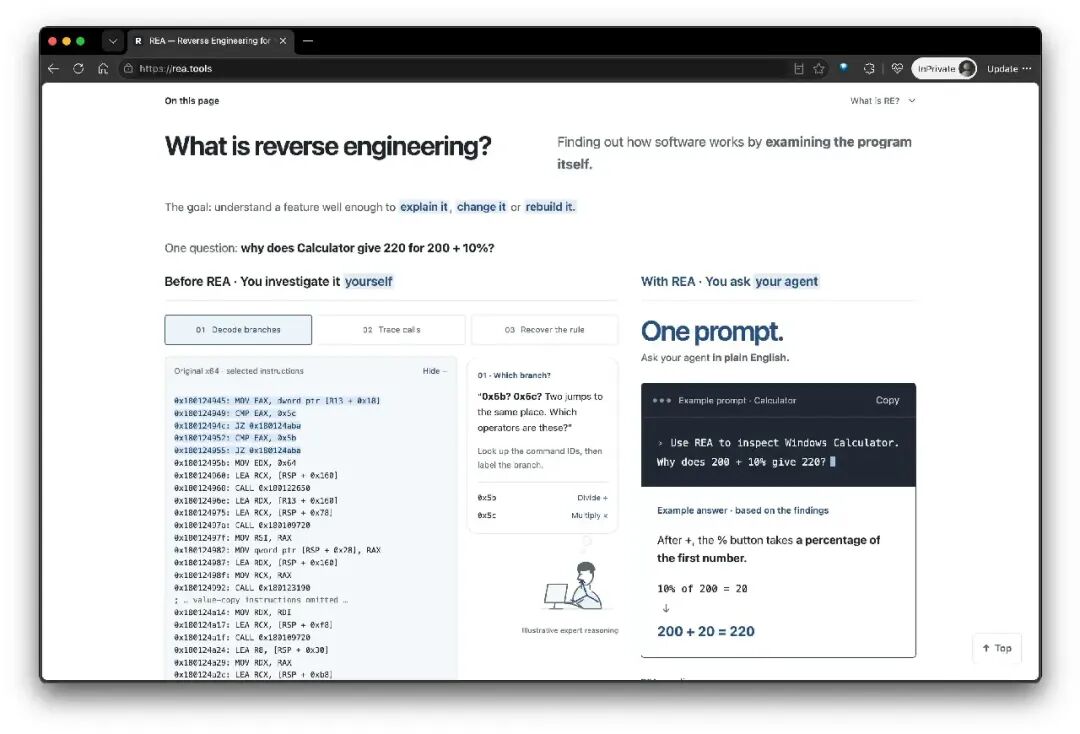Click the 'CMP EAX, 0x5c' instruction line
This screenshot has width=1080, height=734.
pyautogui.click(x=235, y=413)
